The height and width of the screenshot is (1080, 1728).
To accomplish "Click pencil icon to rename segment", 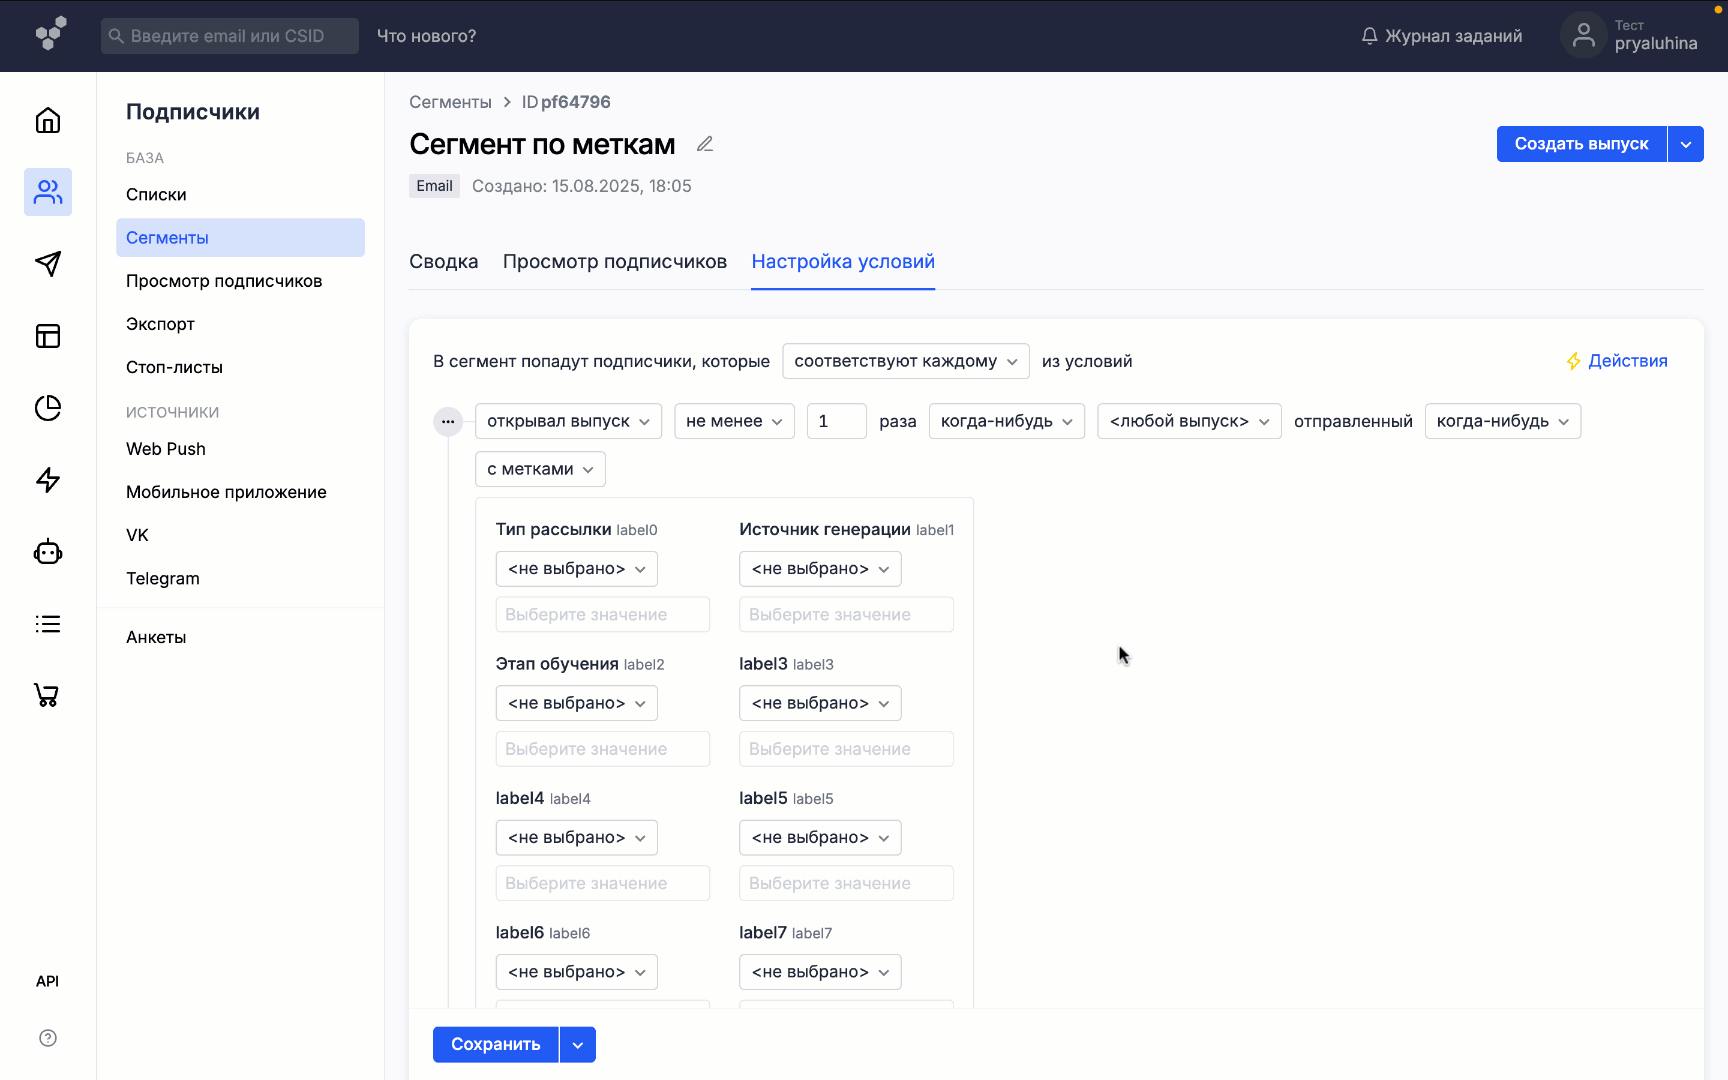I will [705, 144].
